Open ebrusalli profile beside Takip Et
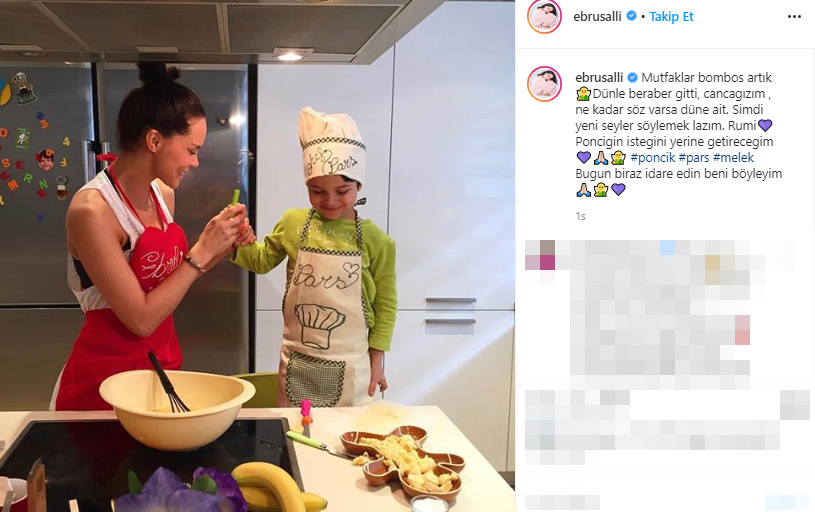Screen dimensions: 815x512 (x=597, y=17)
